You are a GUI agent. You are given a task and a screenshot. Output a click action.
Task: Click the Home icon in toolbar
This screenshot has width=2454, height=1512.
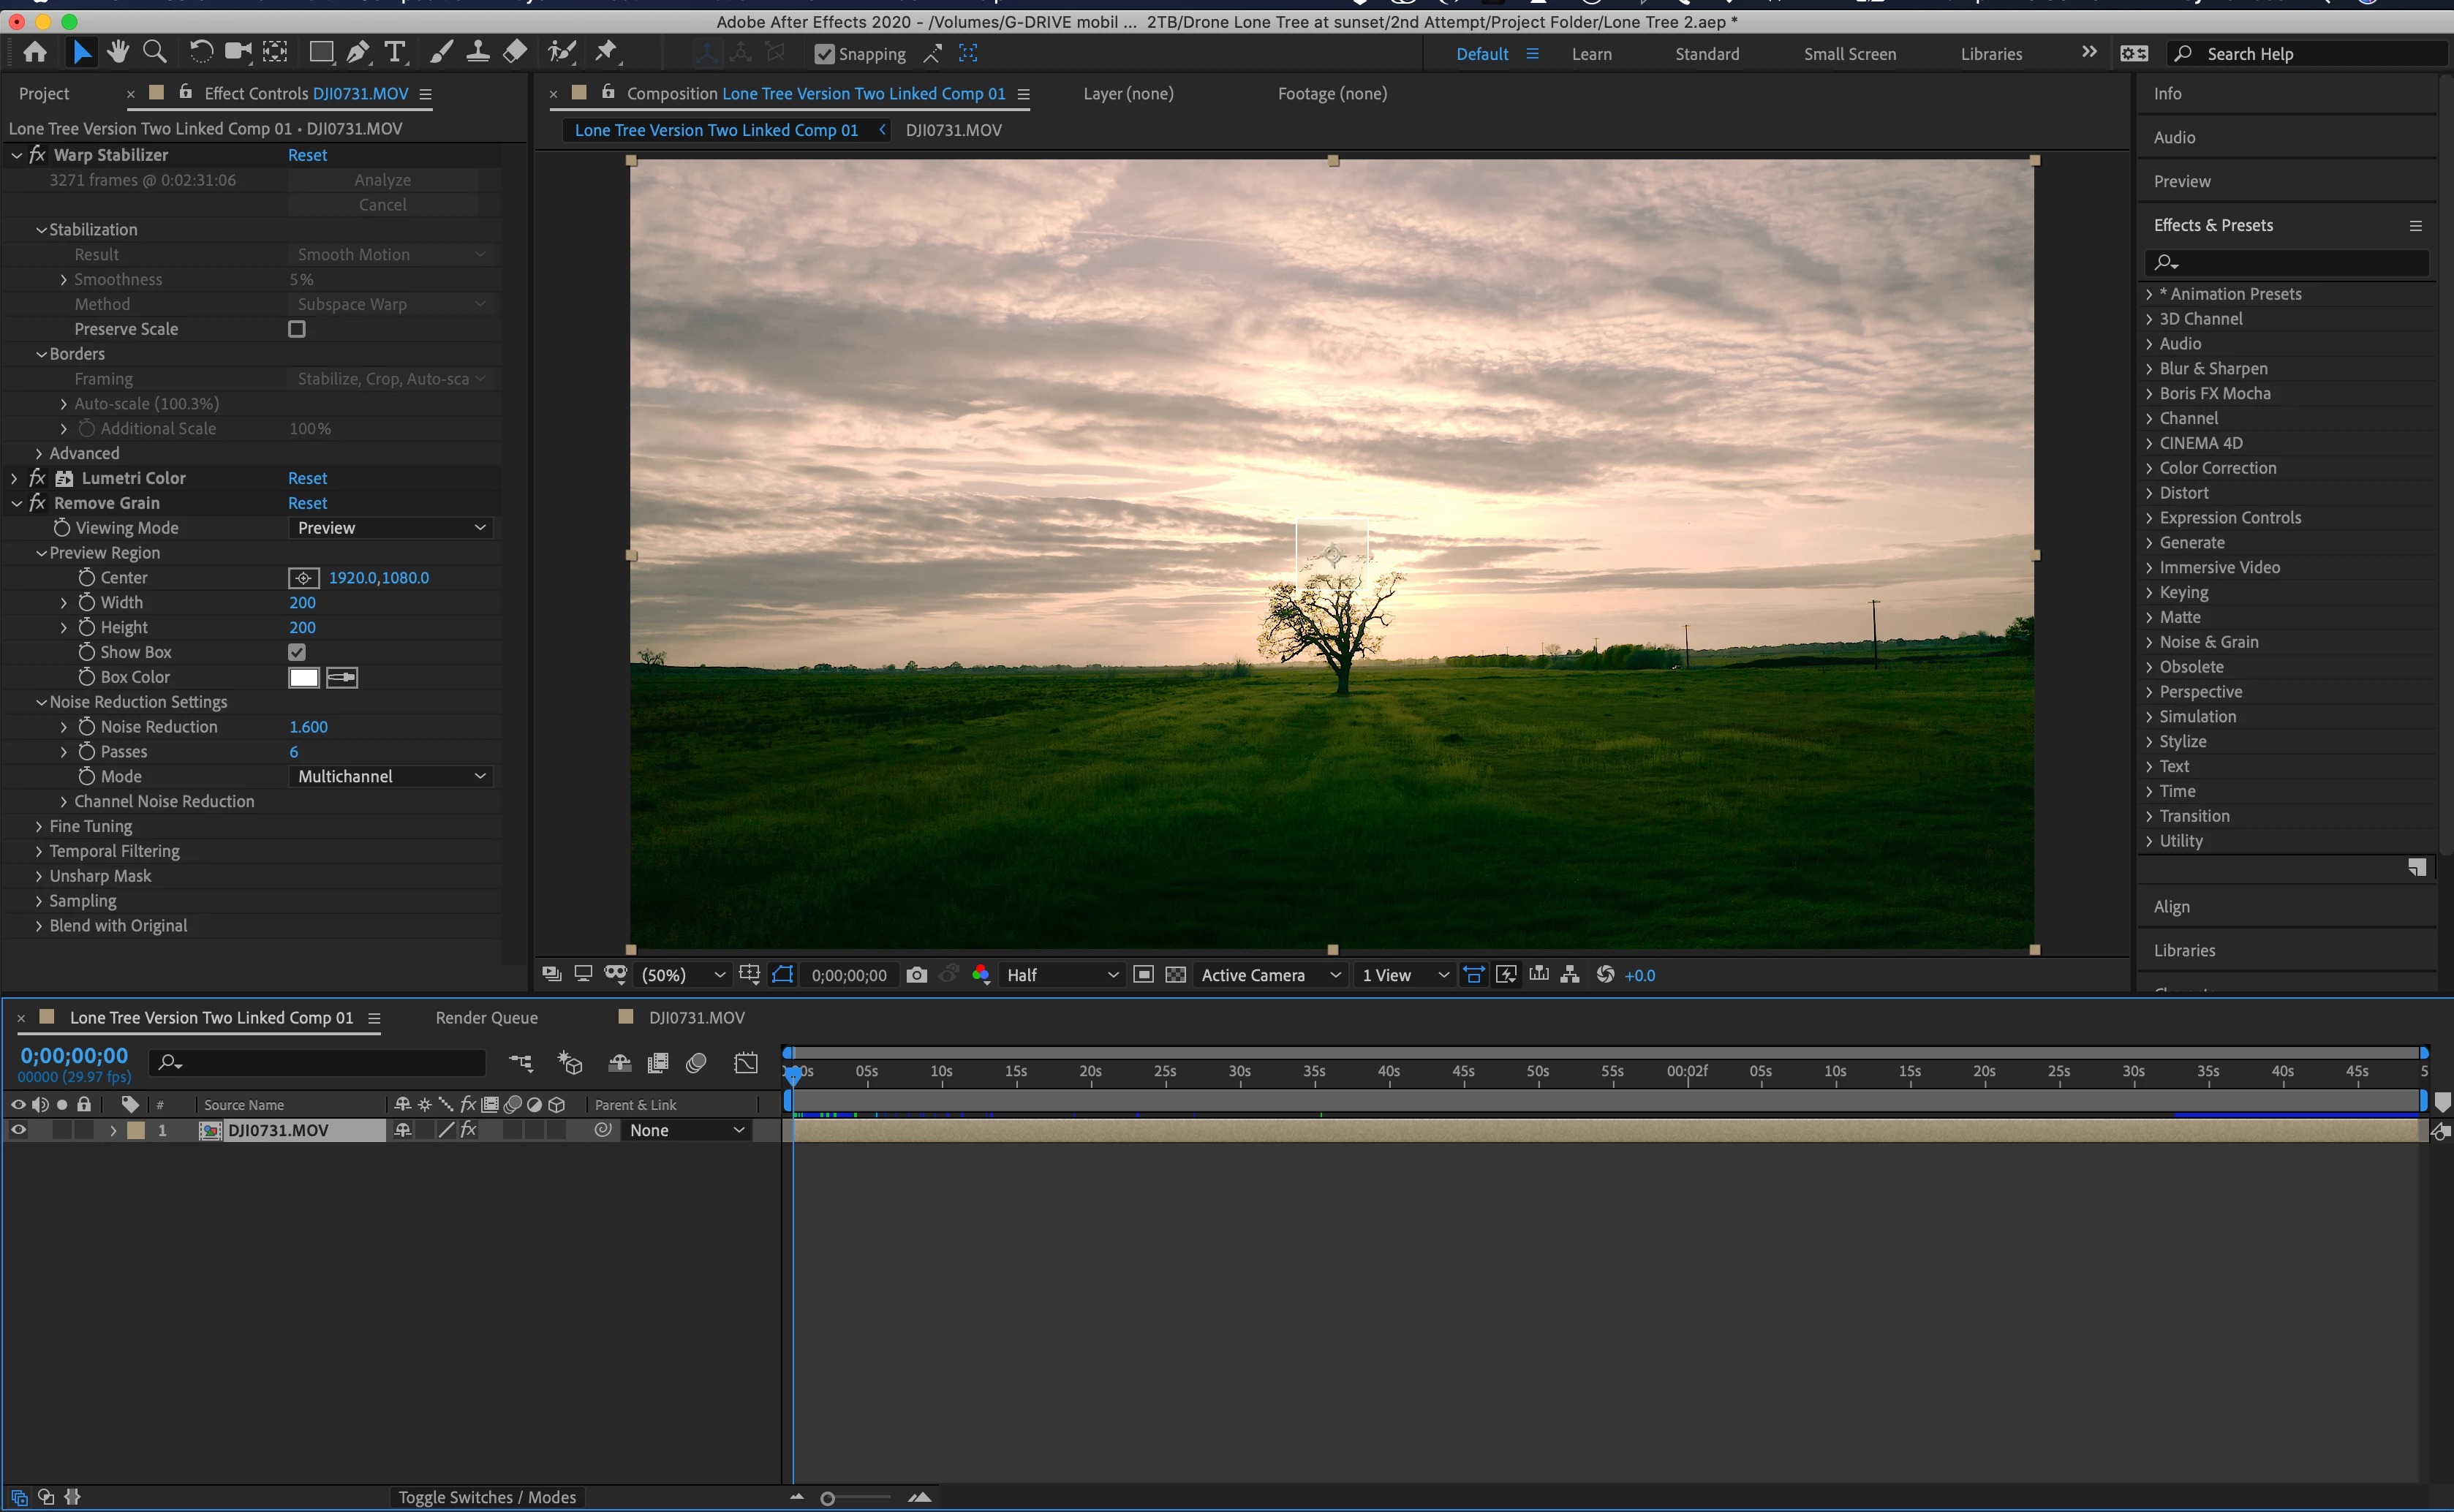(35, 52)
